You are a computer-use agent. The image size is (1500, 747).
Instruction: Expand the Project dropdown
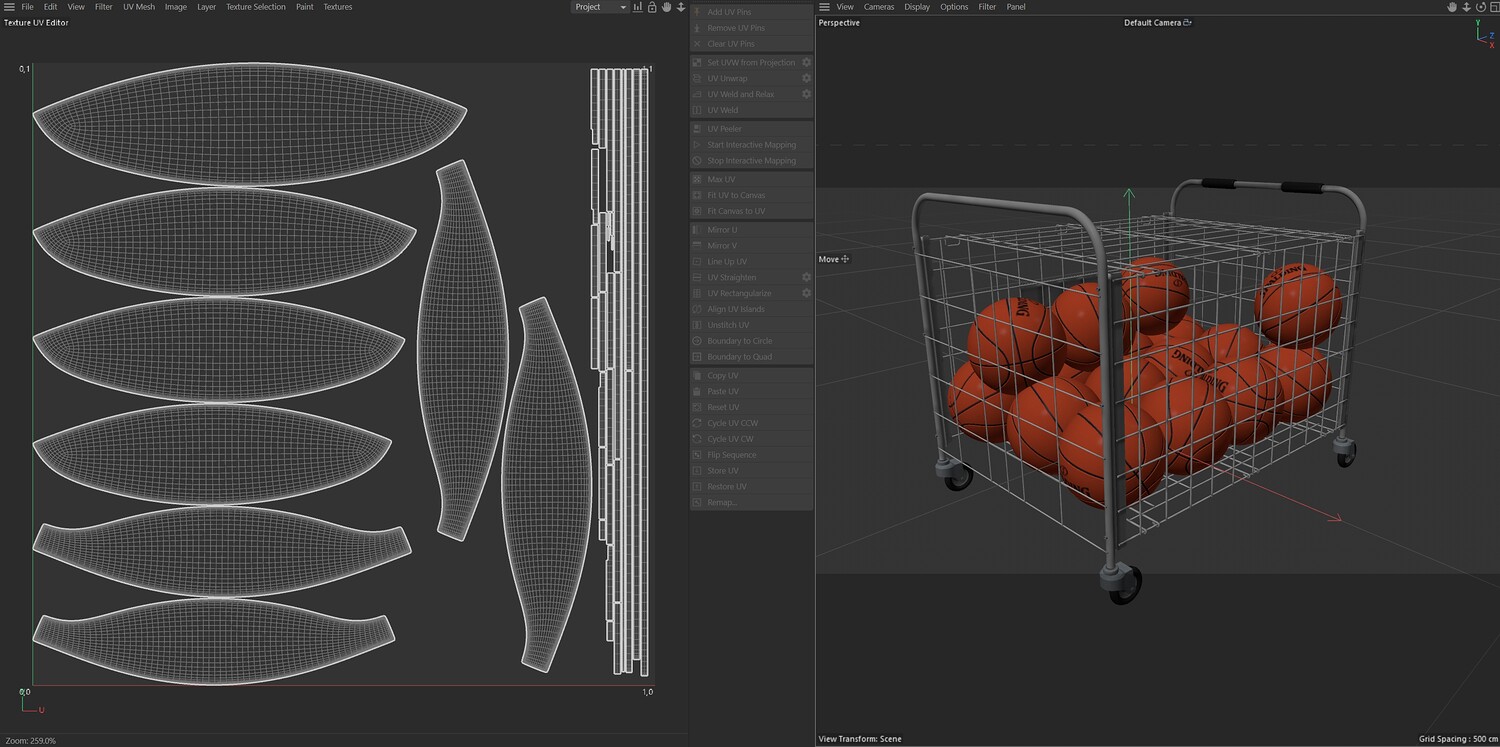click(x=600, y=7)
